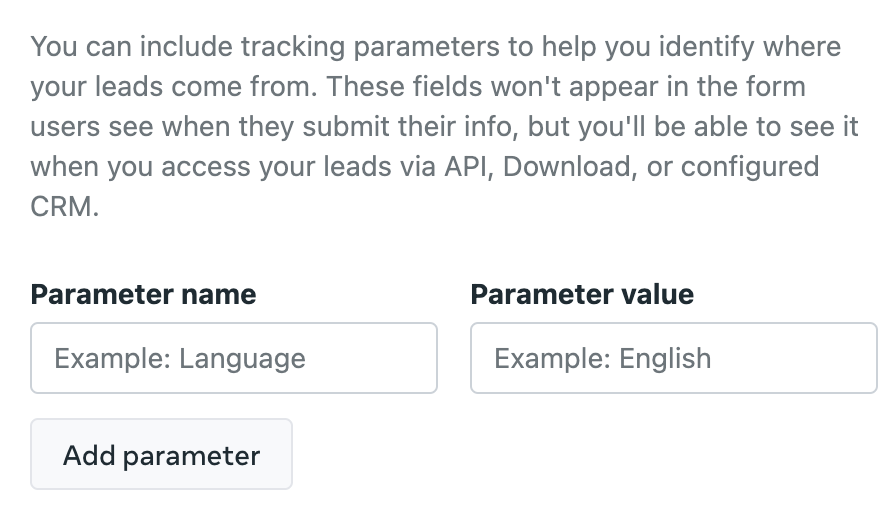This screenshot has width=894, height=516.
Task: Click the word "English" in the value placeholder
Action: tap(665, 359)
